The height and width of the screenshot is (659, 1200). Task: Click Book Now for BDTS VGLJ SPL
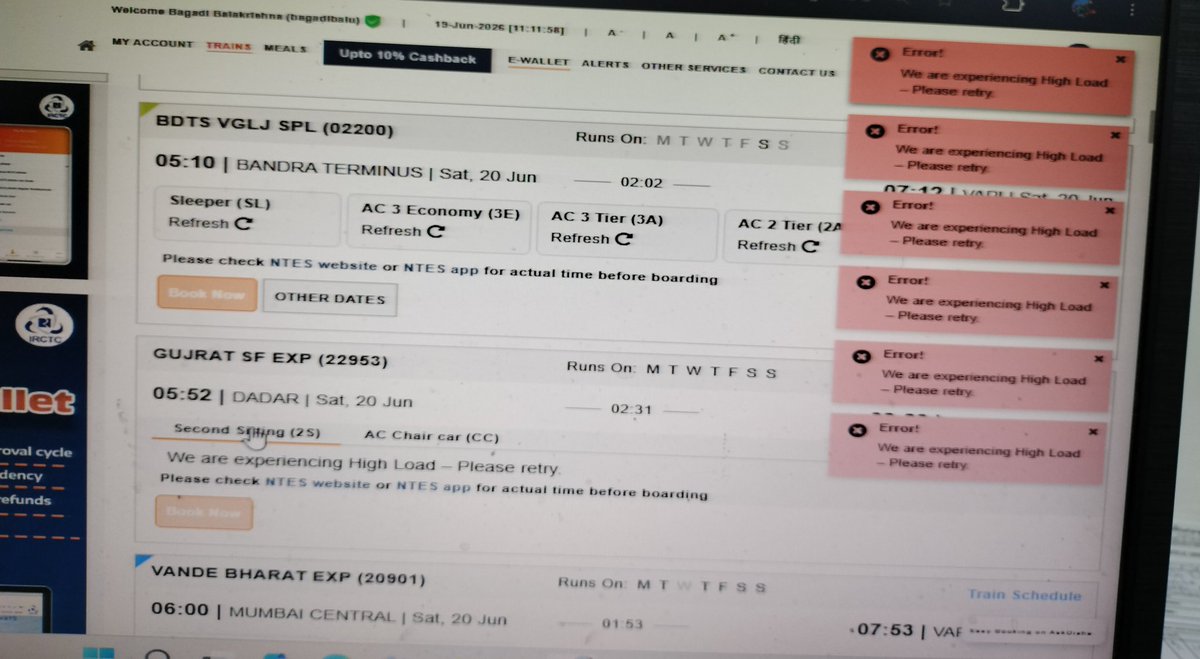click(x=207, y=294)
